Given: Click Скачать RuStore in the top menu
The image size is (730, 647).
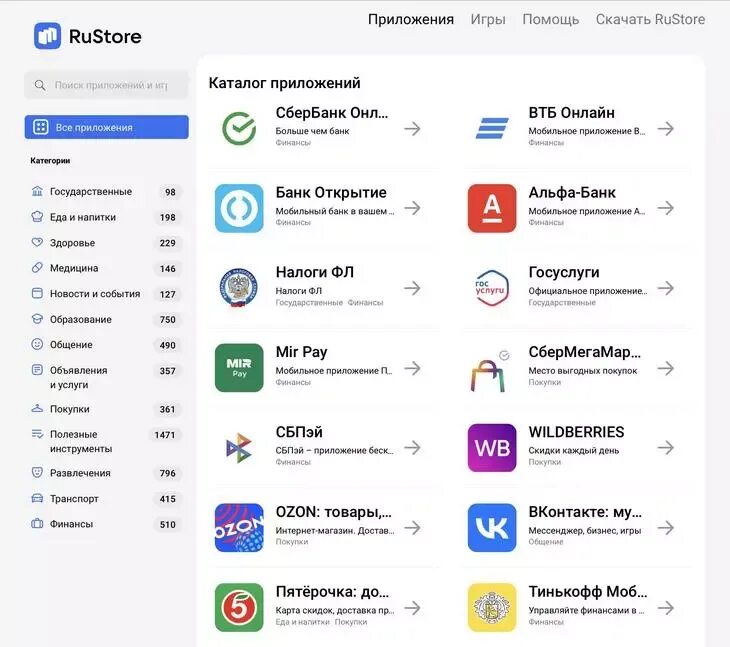Looking at the screenshot, I should (x=650, y=20).
